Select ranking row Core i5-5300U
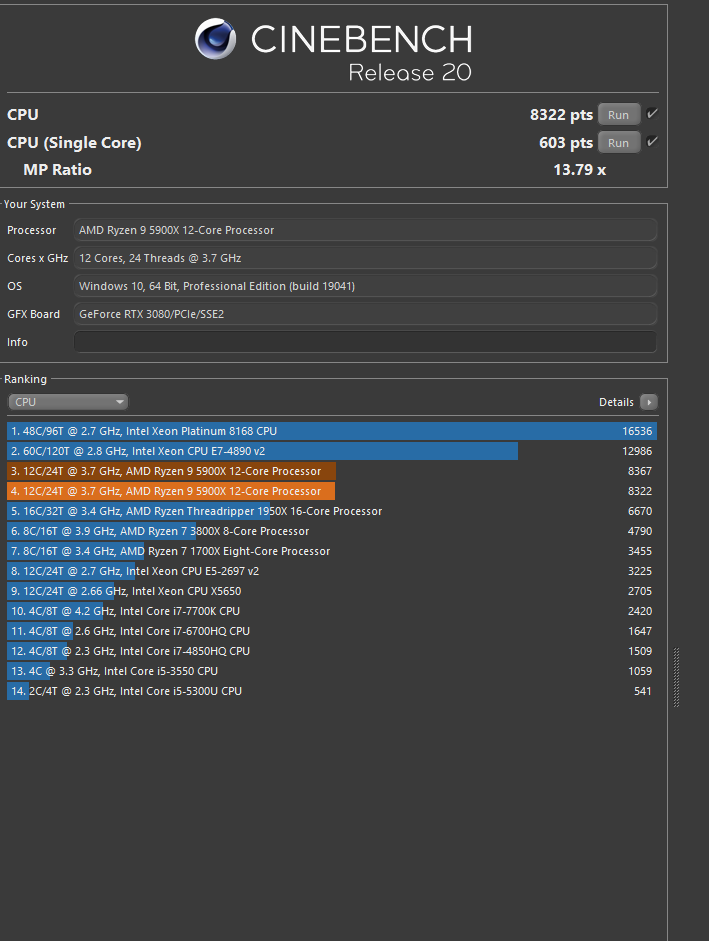 pyautogui.click(x=332, y=691)
